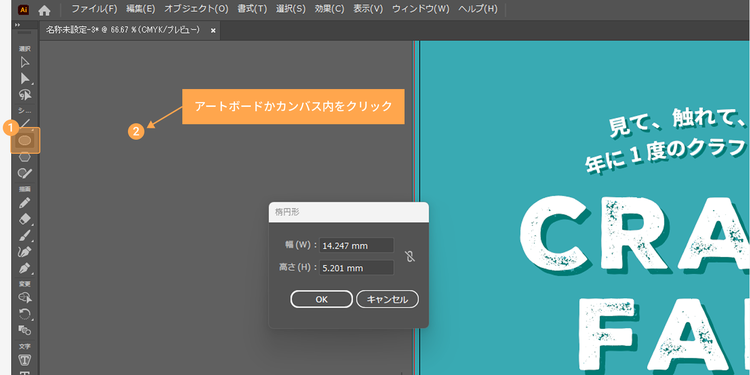Select the Curvature tool
The height and width of the screenshot is (375, 750).
[x=25, y=251]
